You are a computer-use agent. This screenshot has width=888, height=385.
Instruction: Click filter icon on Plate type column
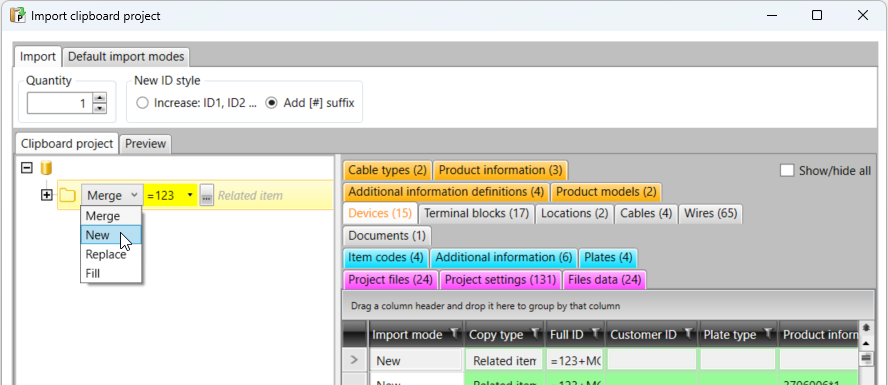tap(768, 334)
